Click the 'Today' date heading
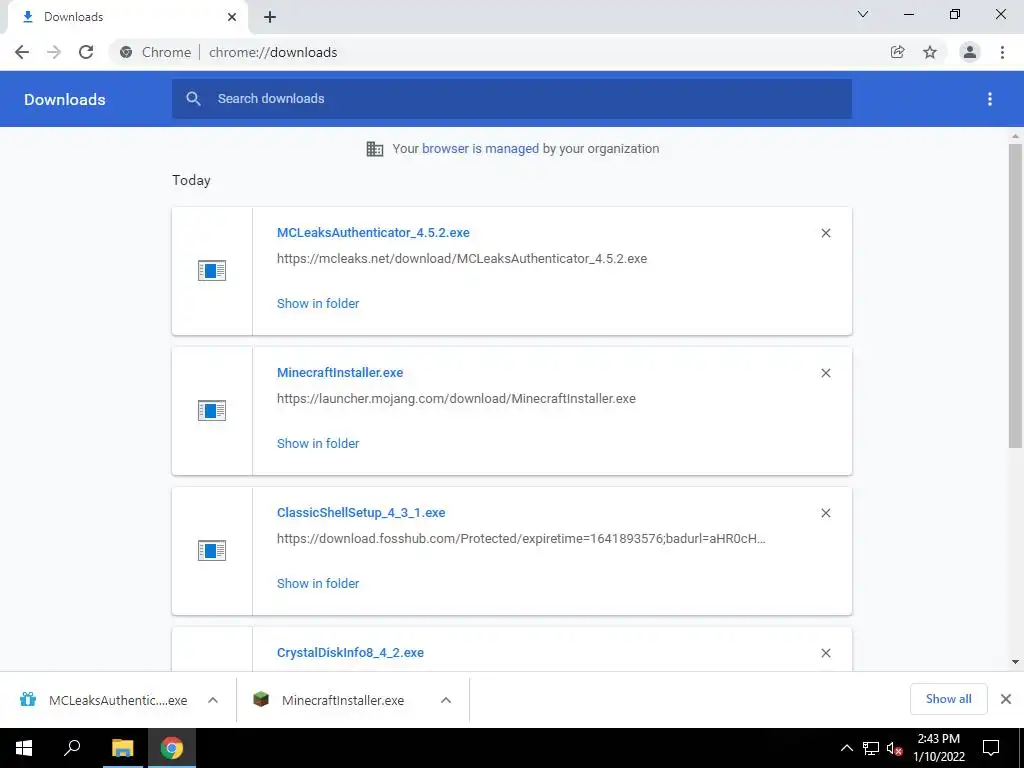This screenshot has width=1024, height=768. [191, 180]
